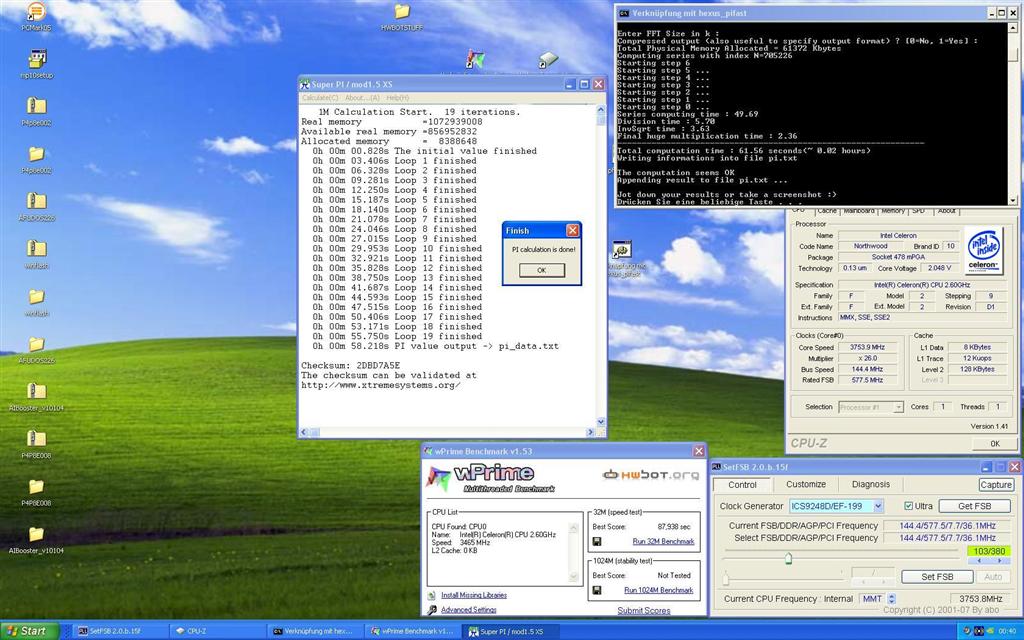Click the Set FSB button
Image resolution: width=1024 pixels, height=640 pixels.
click(x=937, y=577)
